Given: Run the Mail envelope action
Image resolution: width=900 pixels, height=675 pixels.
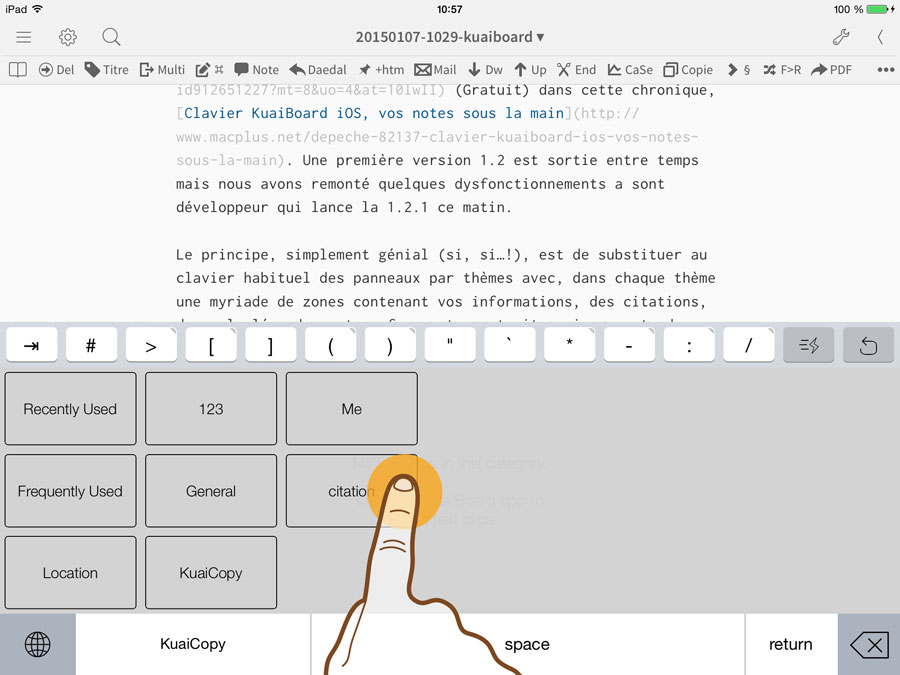Looking at the screenshot, I should (435, 70).
